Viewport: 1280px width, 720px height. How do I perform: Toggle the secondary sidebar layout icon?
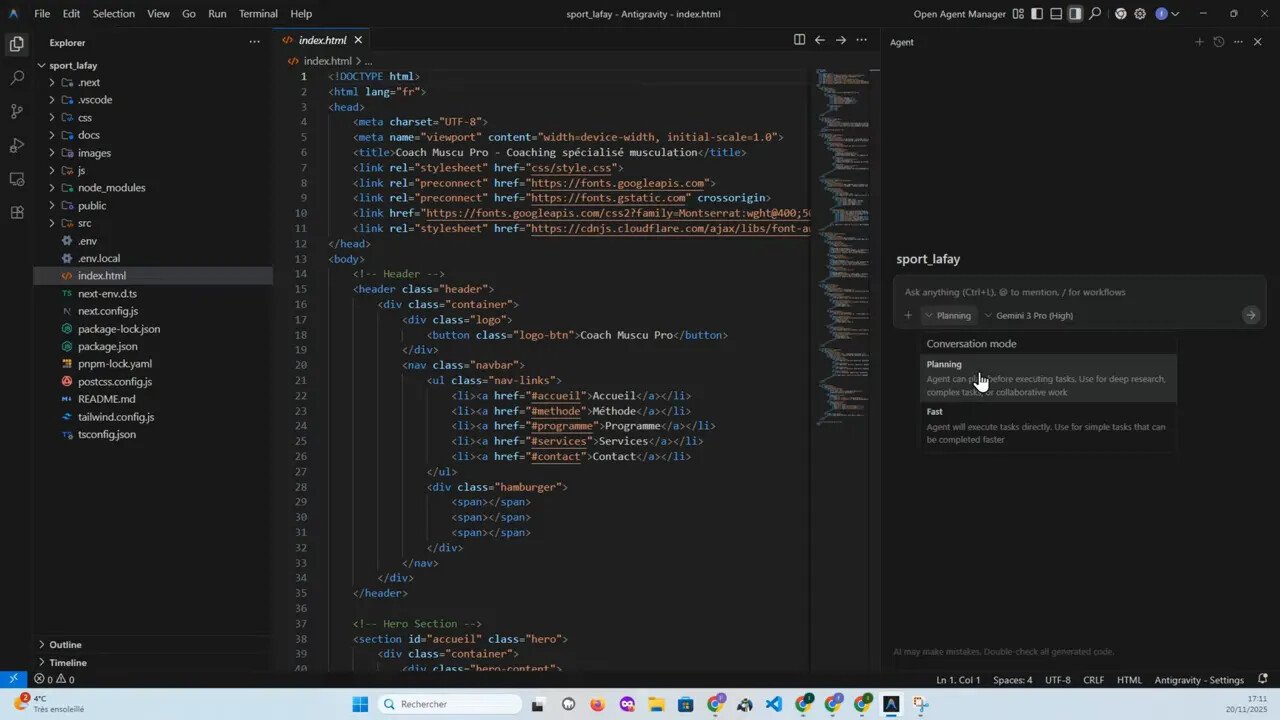point(1074,13)
